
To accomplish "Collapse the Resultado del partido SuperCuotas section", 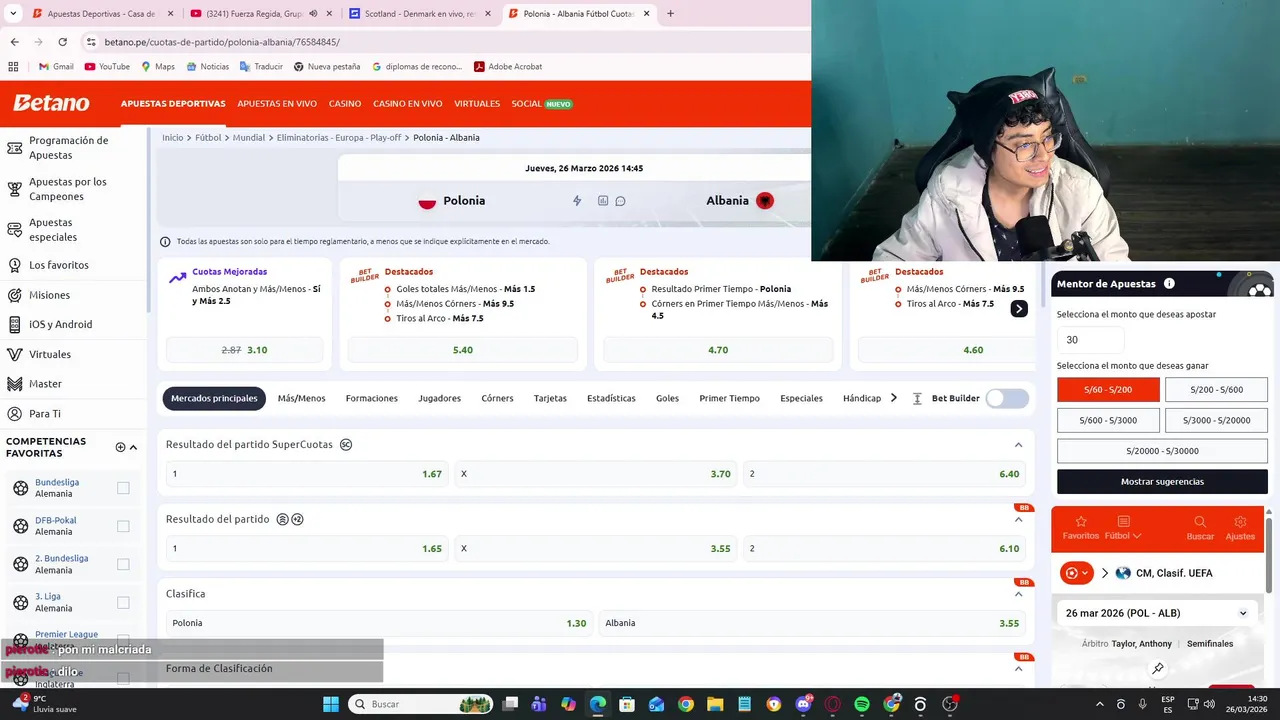I will tap(1018, 445).
